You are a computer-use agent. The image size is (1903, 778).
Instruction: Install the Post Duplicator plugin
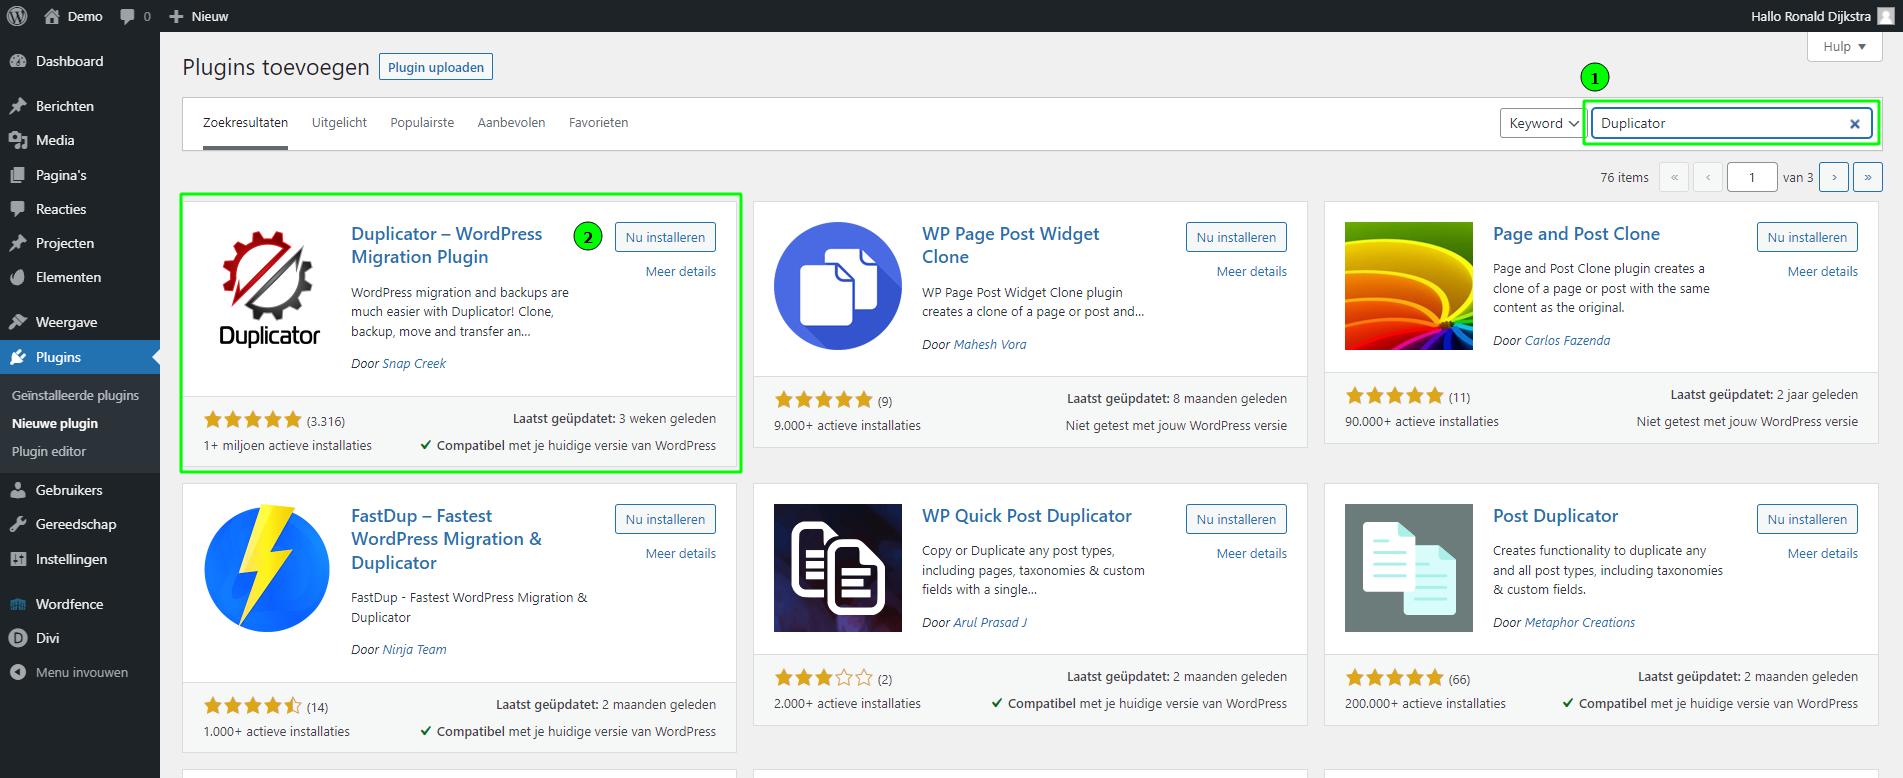(1807, 519)
